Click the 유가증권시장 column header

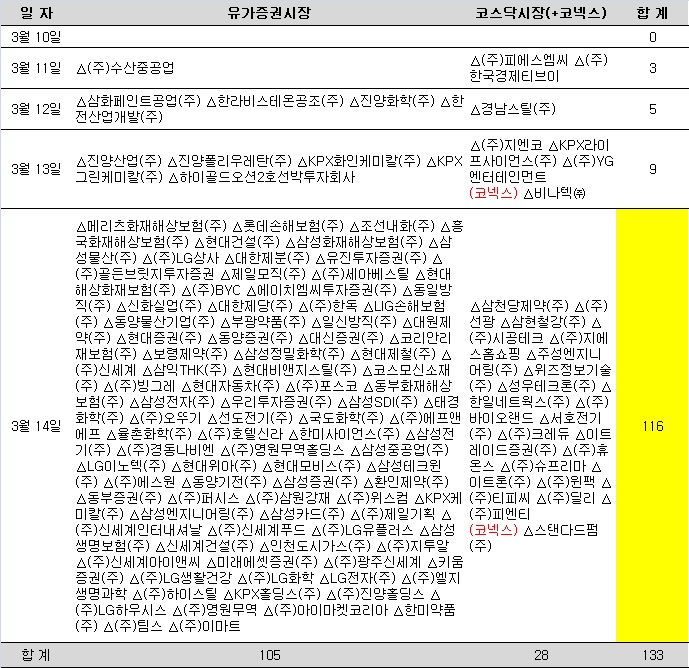click(269, 13)
